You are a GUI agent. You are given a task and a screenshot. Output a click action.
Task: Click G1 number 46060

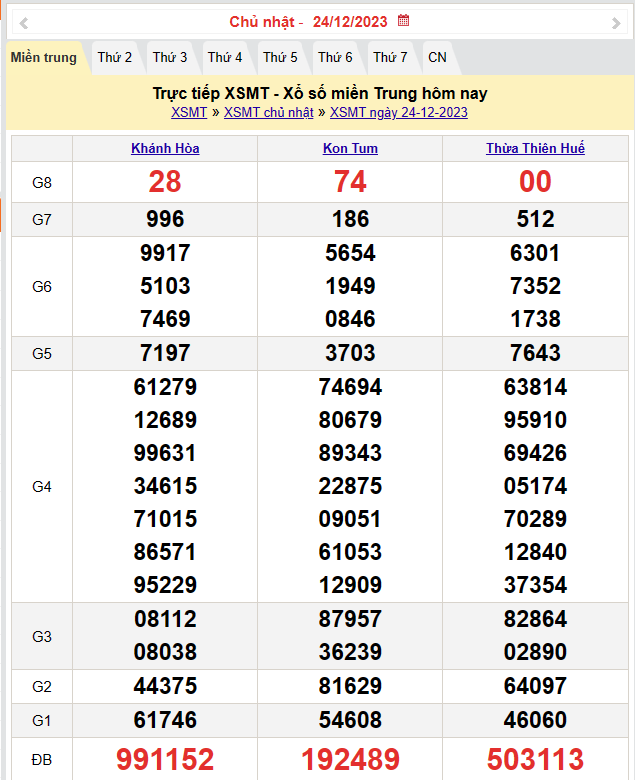coord(536,720)
